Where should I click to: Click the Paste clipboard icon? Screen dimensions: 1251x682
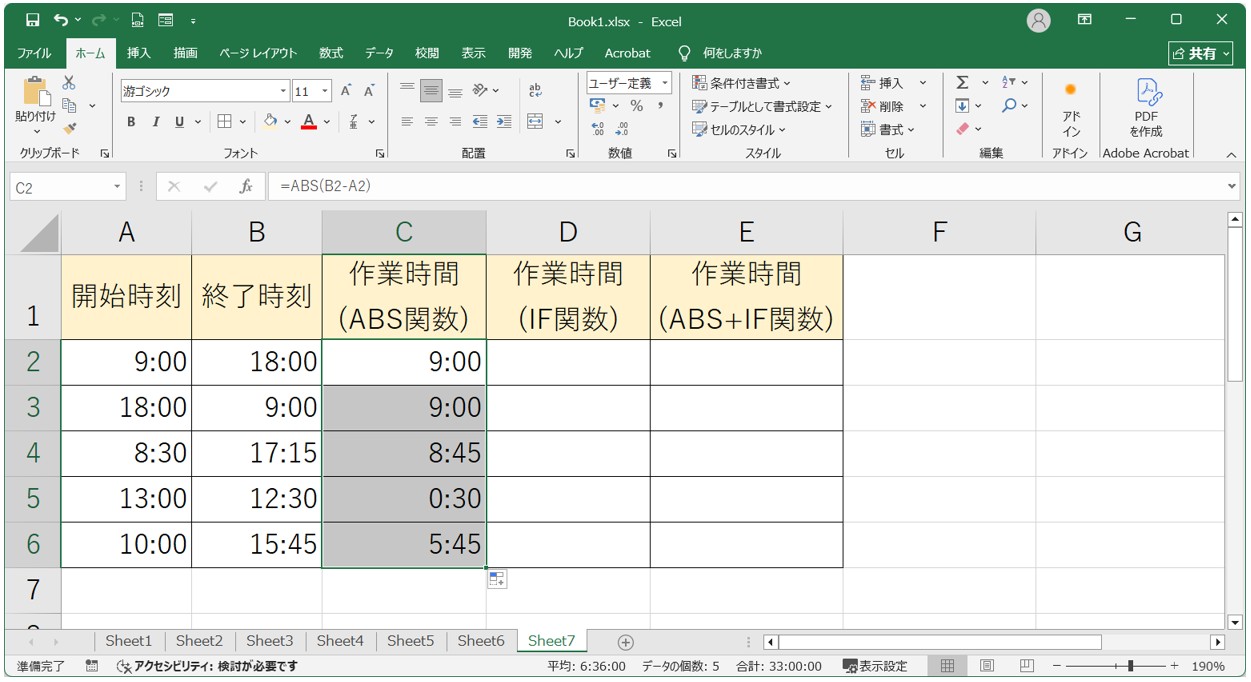click(x=36, y=92)
